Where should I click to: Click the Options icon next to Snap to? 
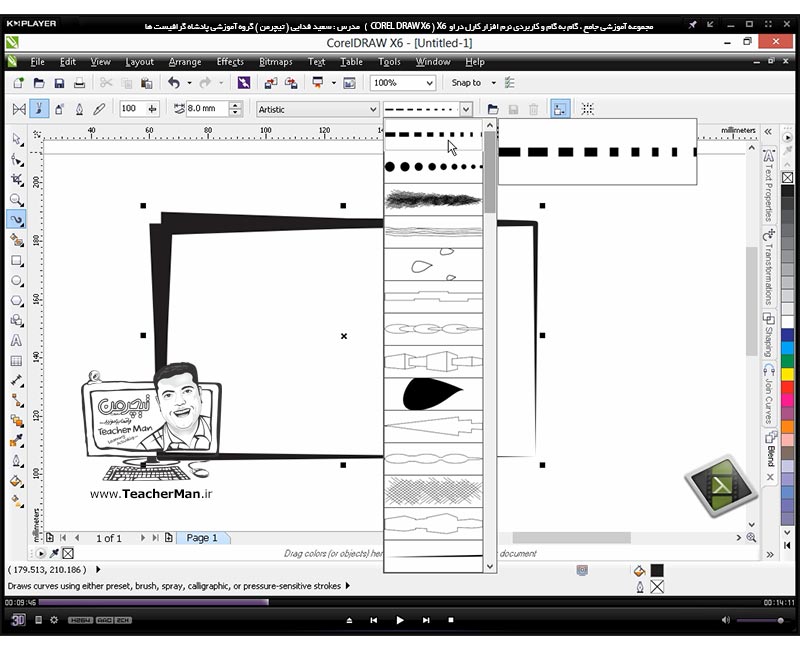(x=509, y=83)
